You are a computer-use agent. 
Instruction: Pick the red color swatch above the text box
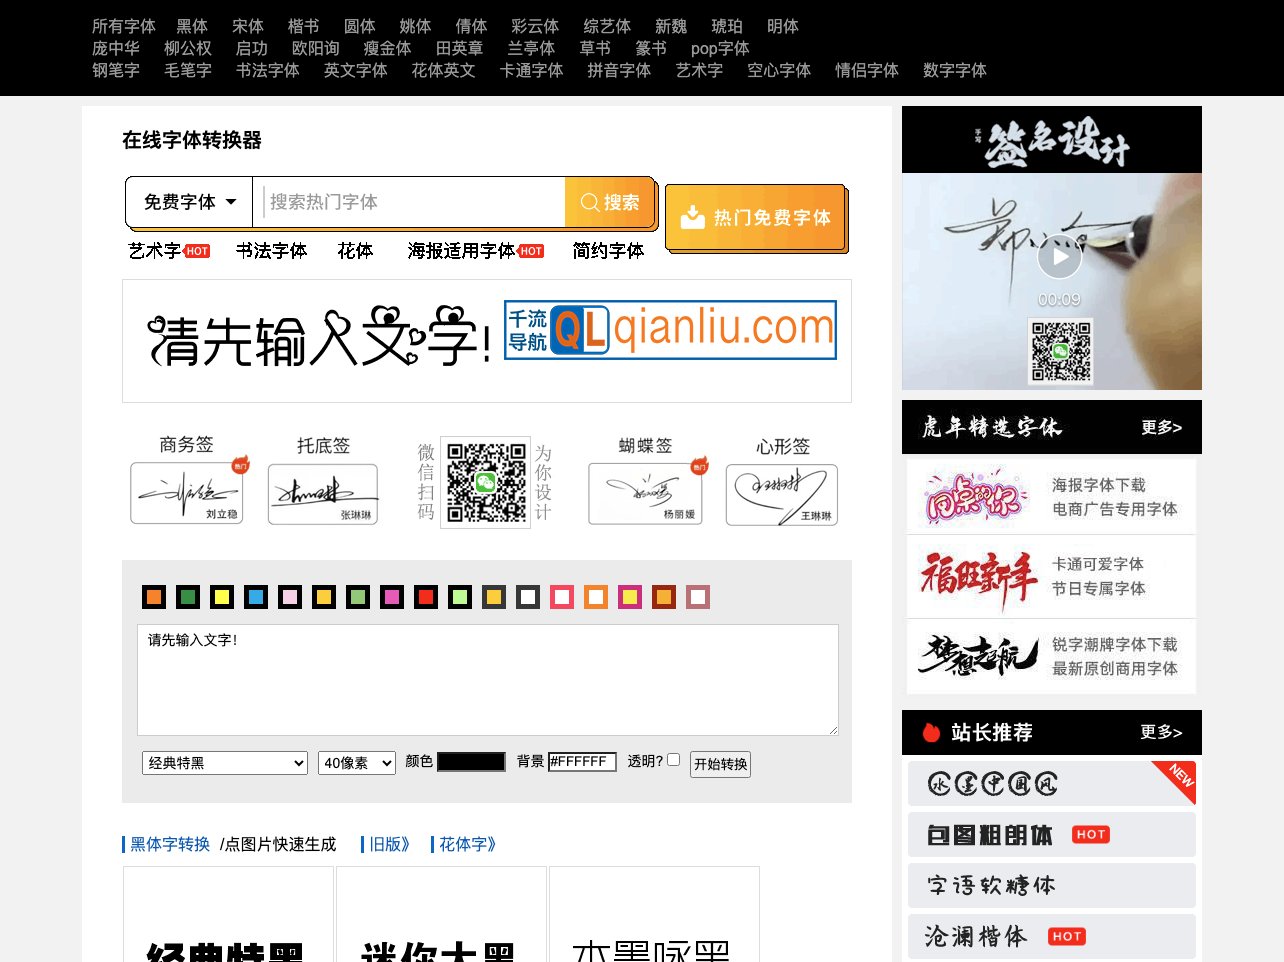pos(425,597)
